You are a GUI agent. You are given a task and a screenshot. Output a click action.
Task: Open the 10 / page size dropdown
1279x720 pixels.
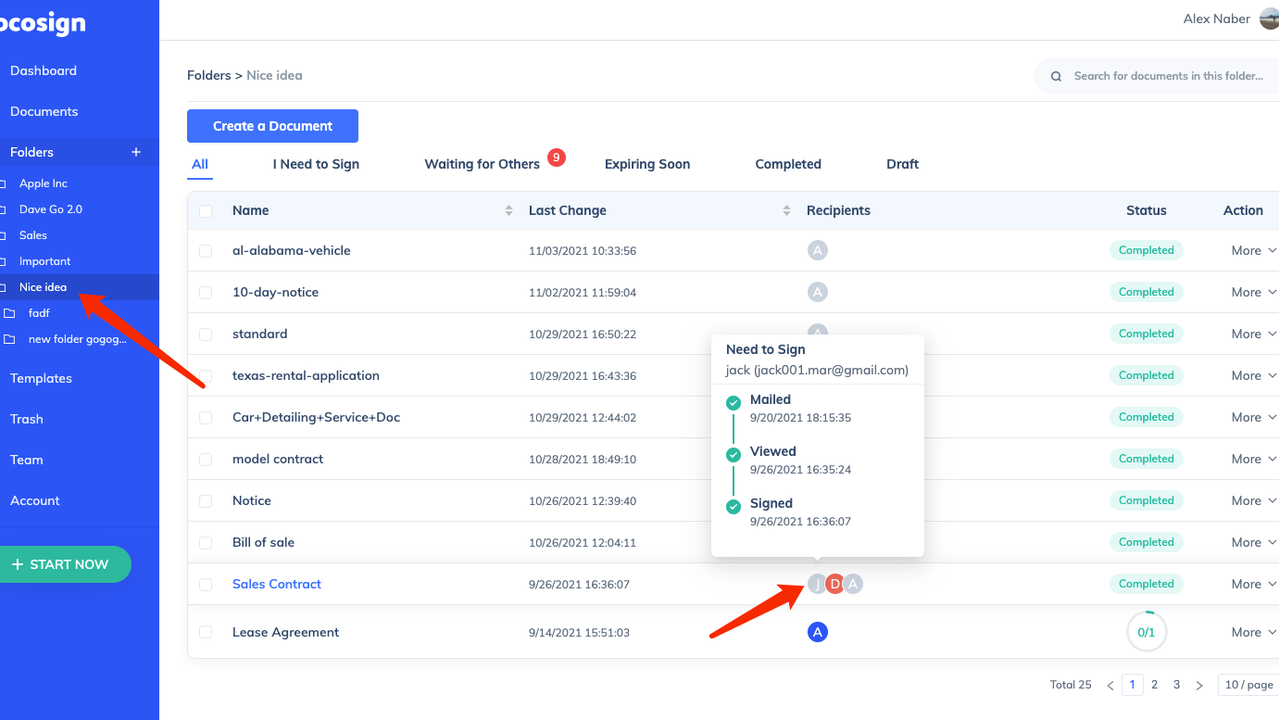click(x=1248, y=685)
